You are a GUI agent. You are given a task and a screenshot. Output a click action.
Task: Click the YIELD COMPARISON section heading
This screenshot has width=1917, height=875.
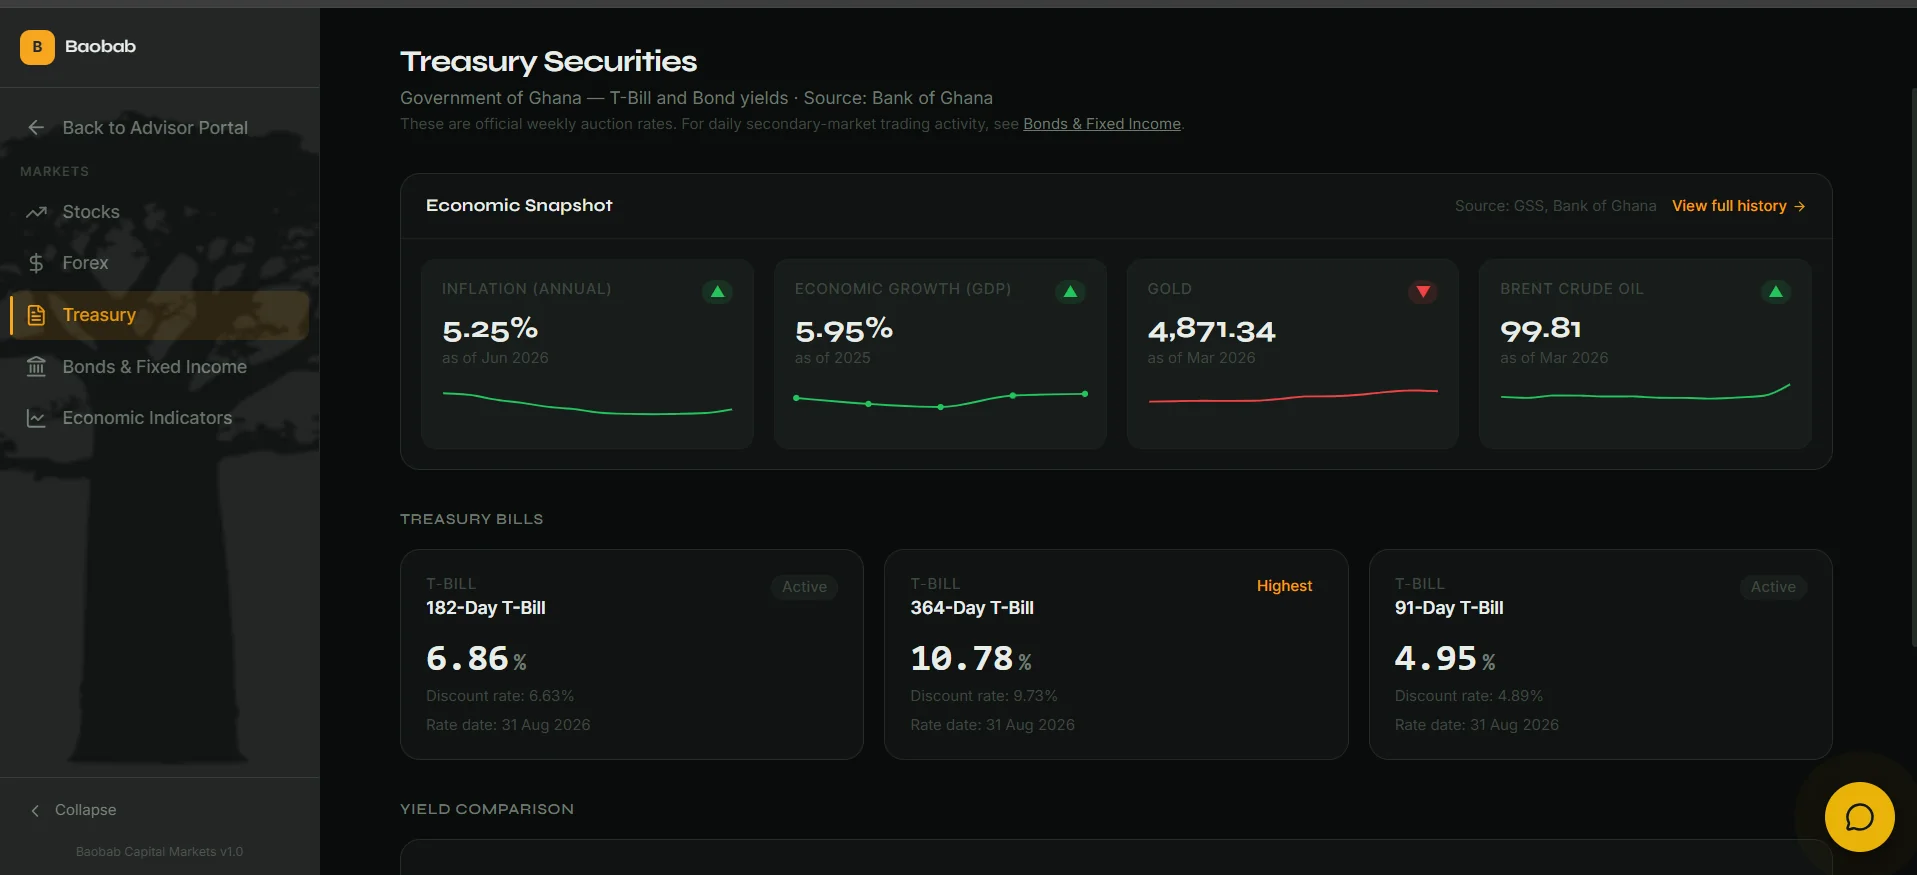pyautogui.click(x=487, y=809)
